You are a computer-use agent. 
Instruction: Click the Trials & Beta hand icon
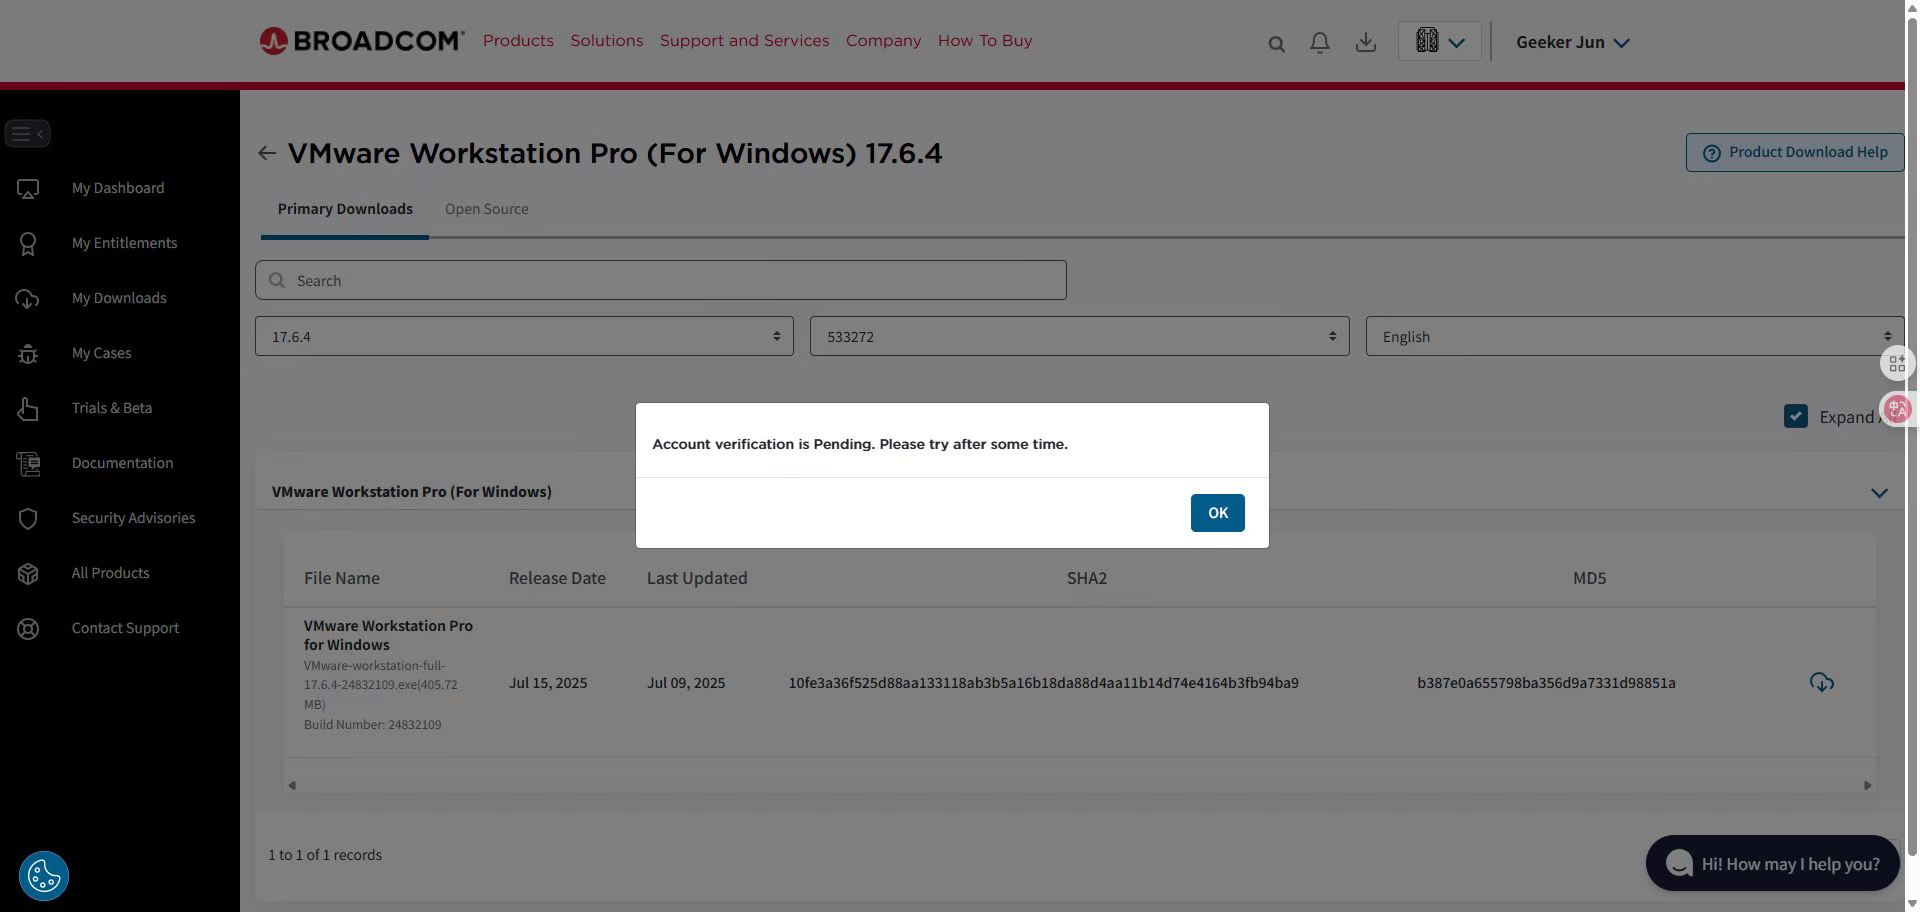pyautogui.click(x=28, y=409)
